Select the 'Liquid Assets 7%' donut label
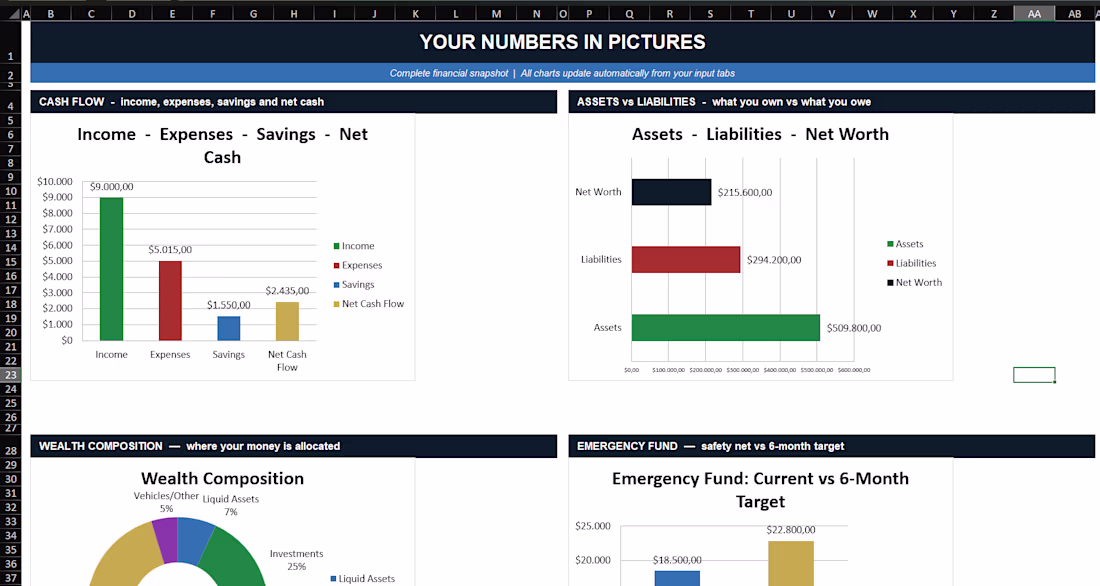The width and height of the screenshot is (1100, 586). (231, 506)
